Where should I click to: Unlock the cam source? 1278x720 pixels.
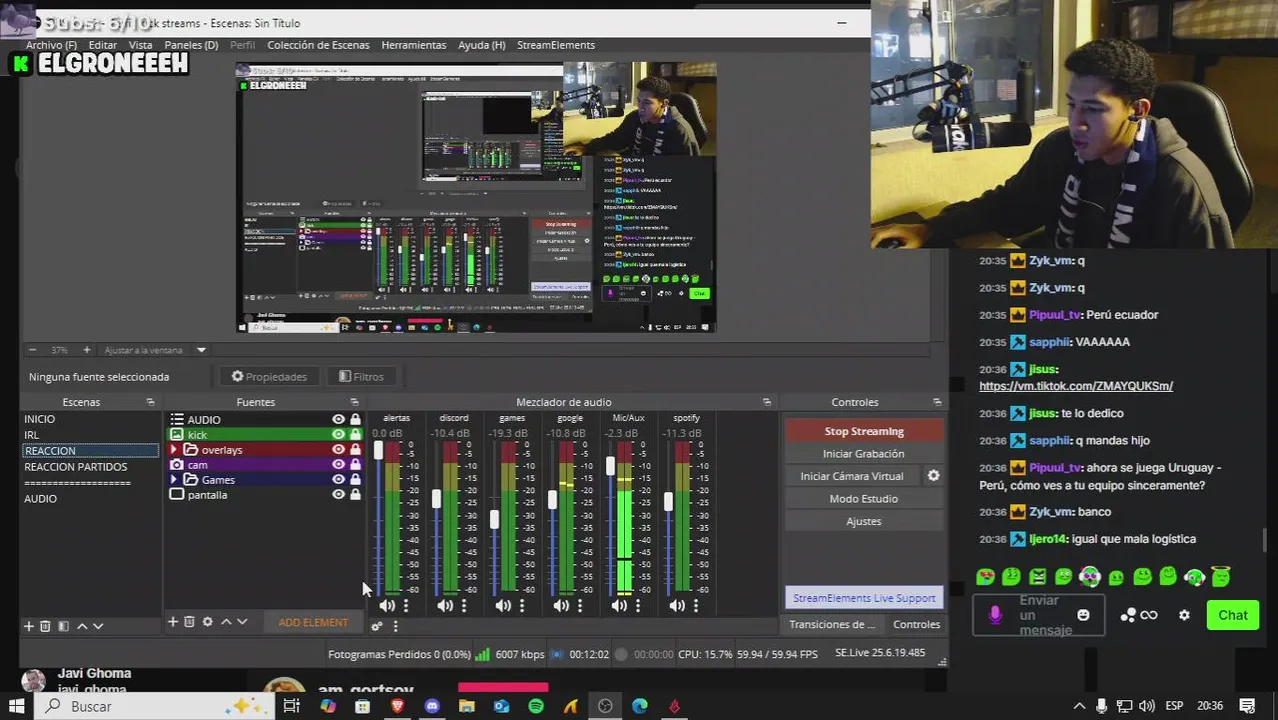tap(355, 465)
